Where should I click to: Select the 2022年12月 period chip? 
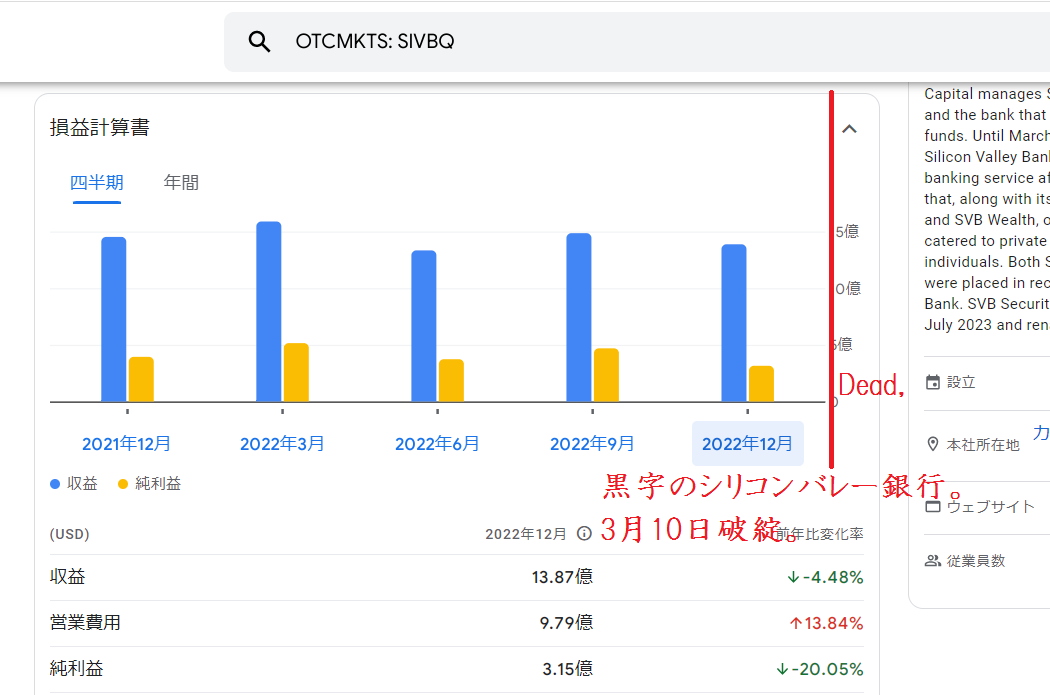tap(747, 443)
